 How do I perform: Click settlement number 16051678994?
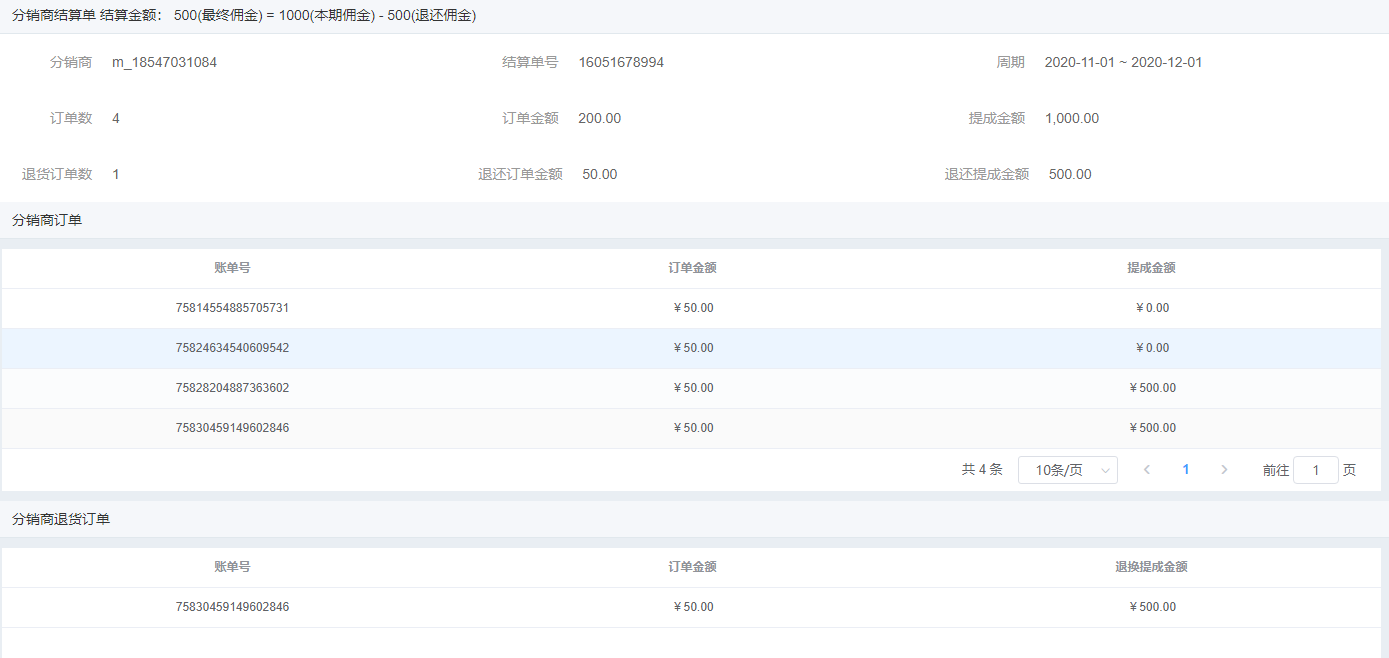tap(621, 62)
